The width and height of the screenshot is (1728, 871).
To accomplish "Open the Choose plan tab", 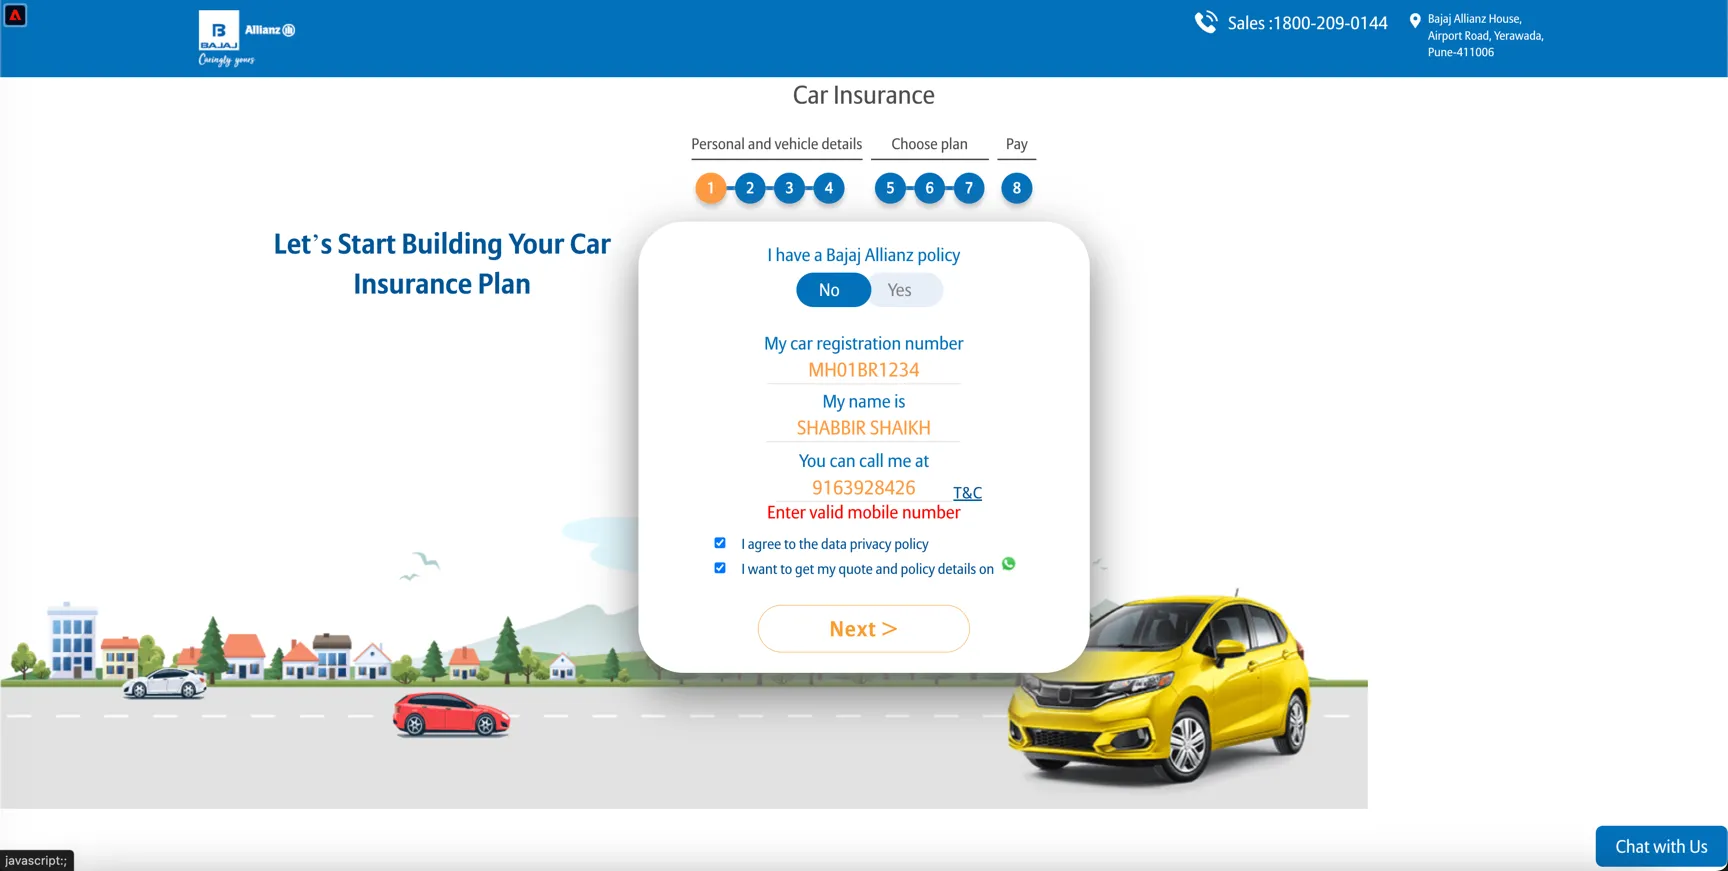I will click(x=930, y=145).
